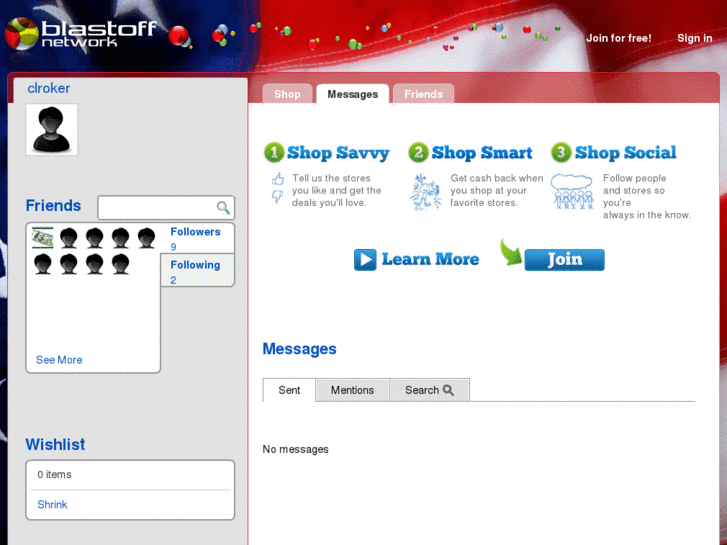Click Shrink in the Wishlist box
The height and width of the screenshot is (545, 727).
52,505
